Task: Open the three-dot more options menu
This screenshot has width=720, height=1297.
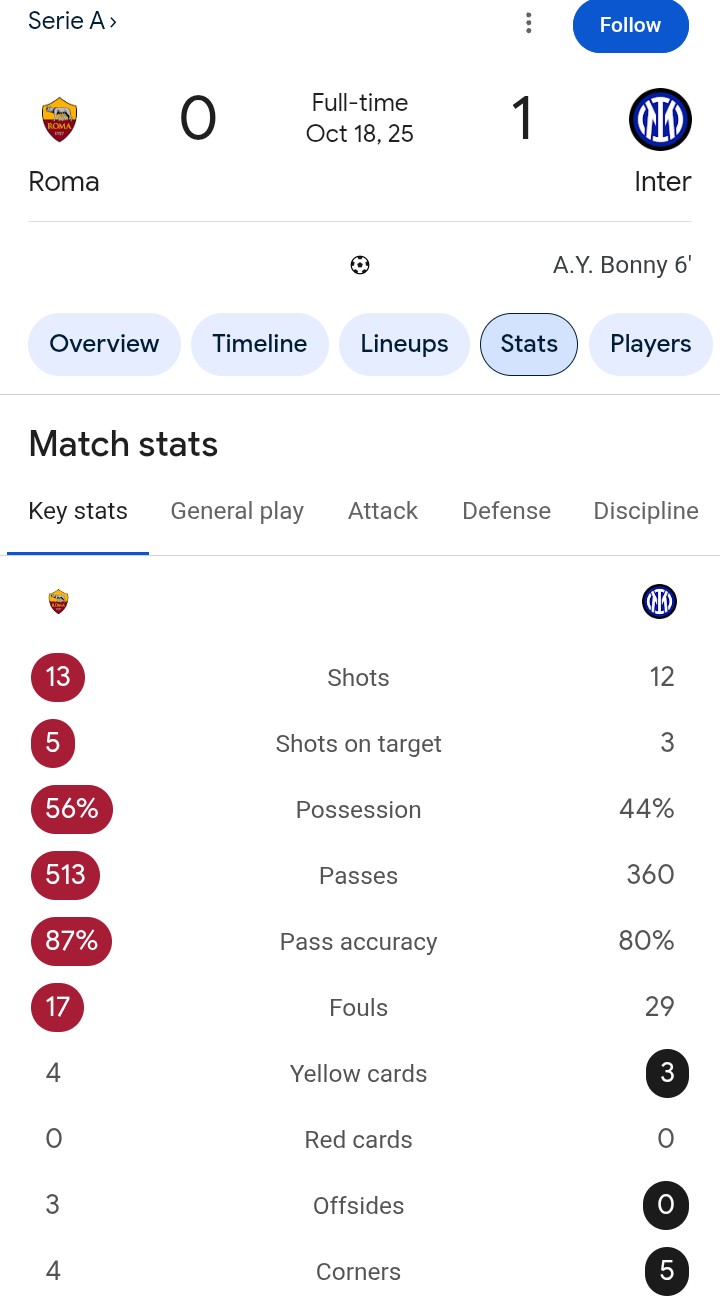Action: tap(528, 23)
